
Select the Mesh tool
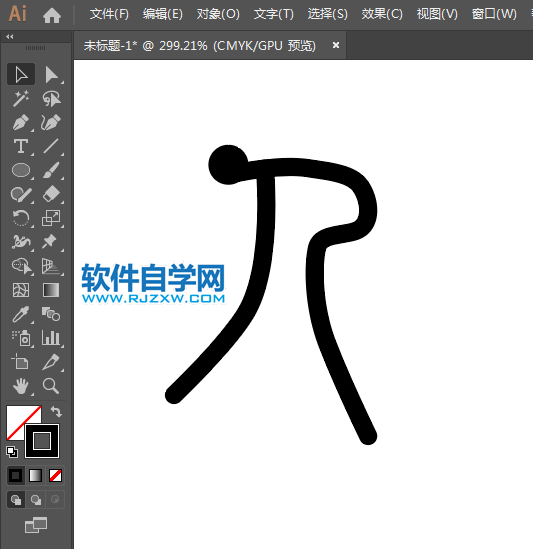coord(21,290)
